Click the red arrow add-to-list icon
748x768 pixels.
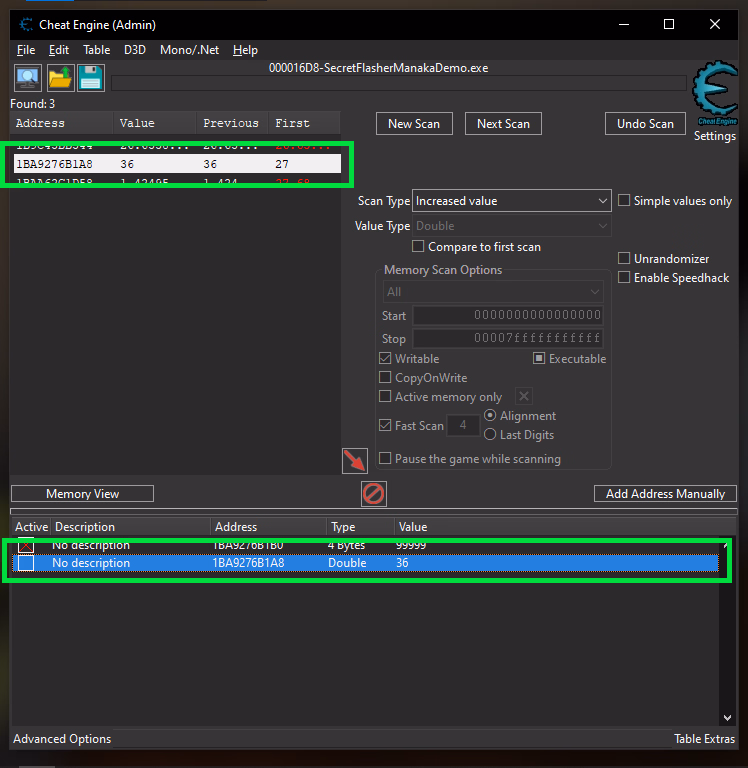click(x=355, y=461)
